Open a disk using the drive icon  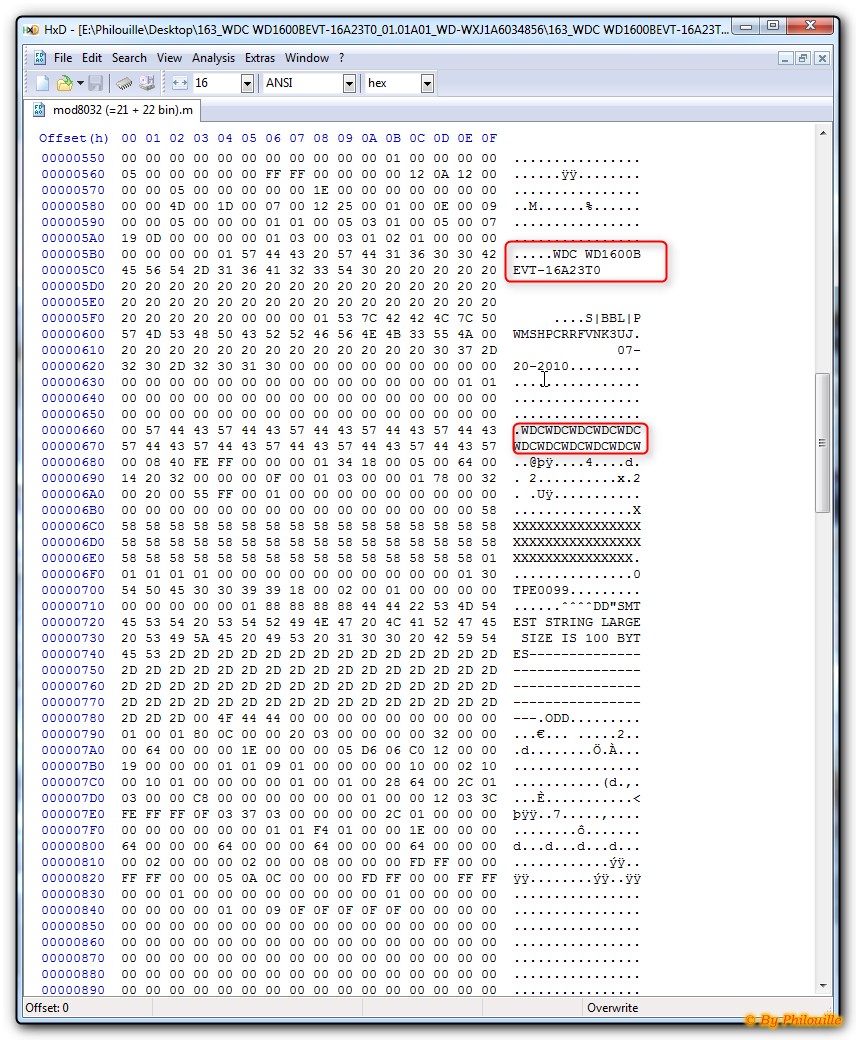[147, 84]
